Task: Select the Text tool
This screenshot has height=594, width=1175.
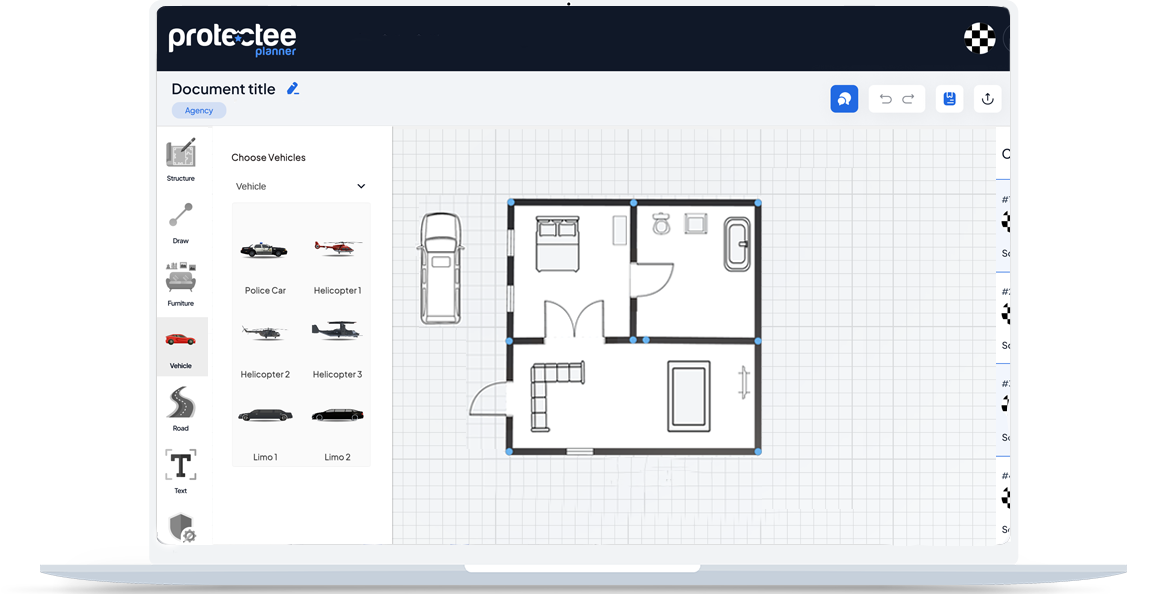Action: pyautogui.click(x=181, y=468)
